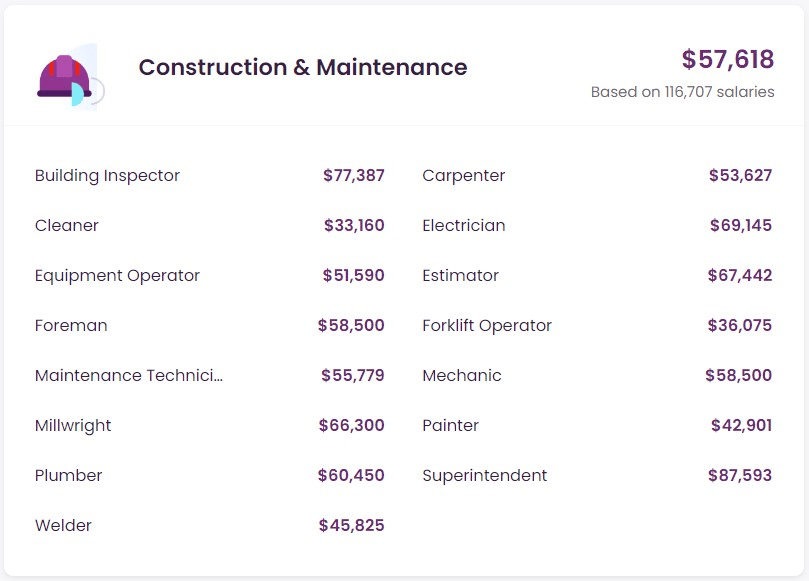
Task: Click the Forklift Operator job title
Action: tap(486, 326)
